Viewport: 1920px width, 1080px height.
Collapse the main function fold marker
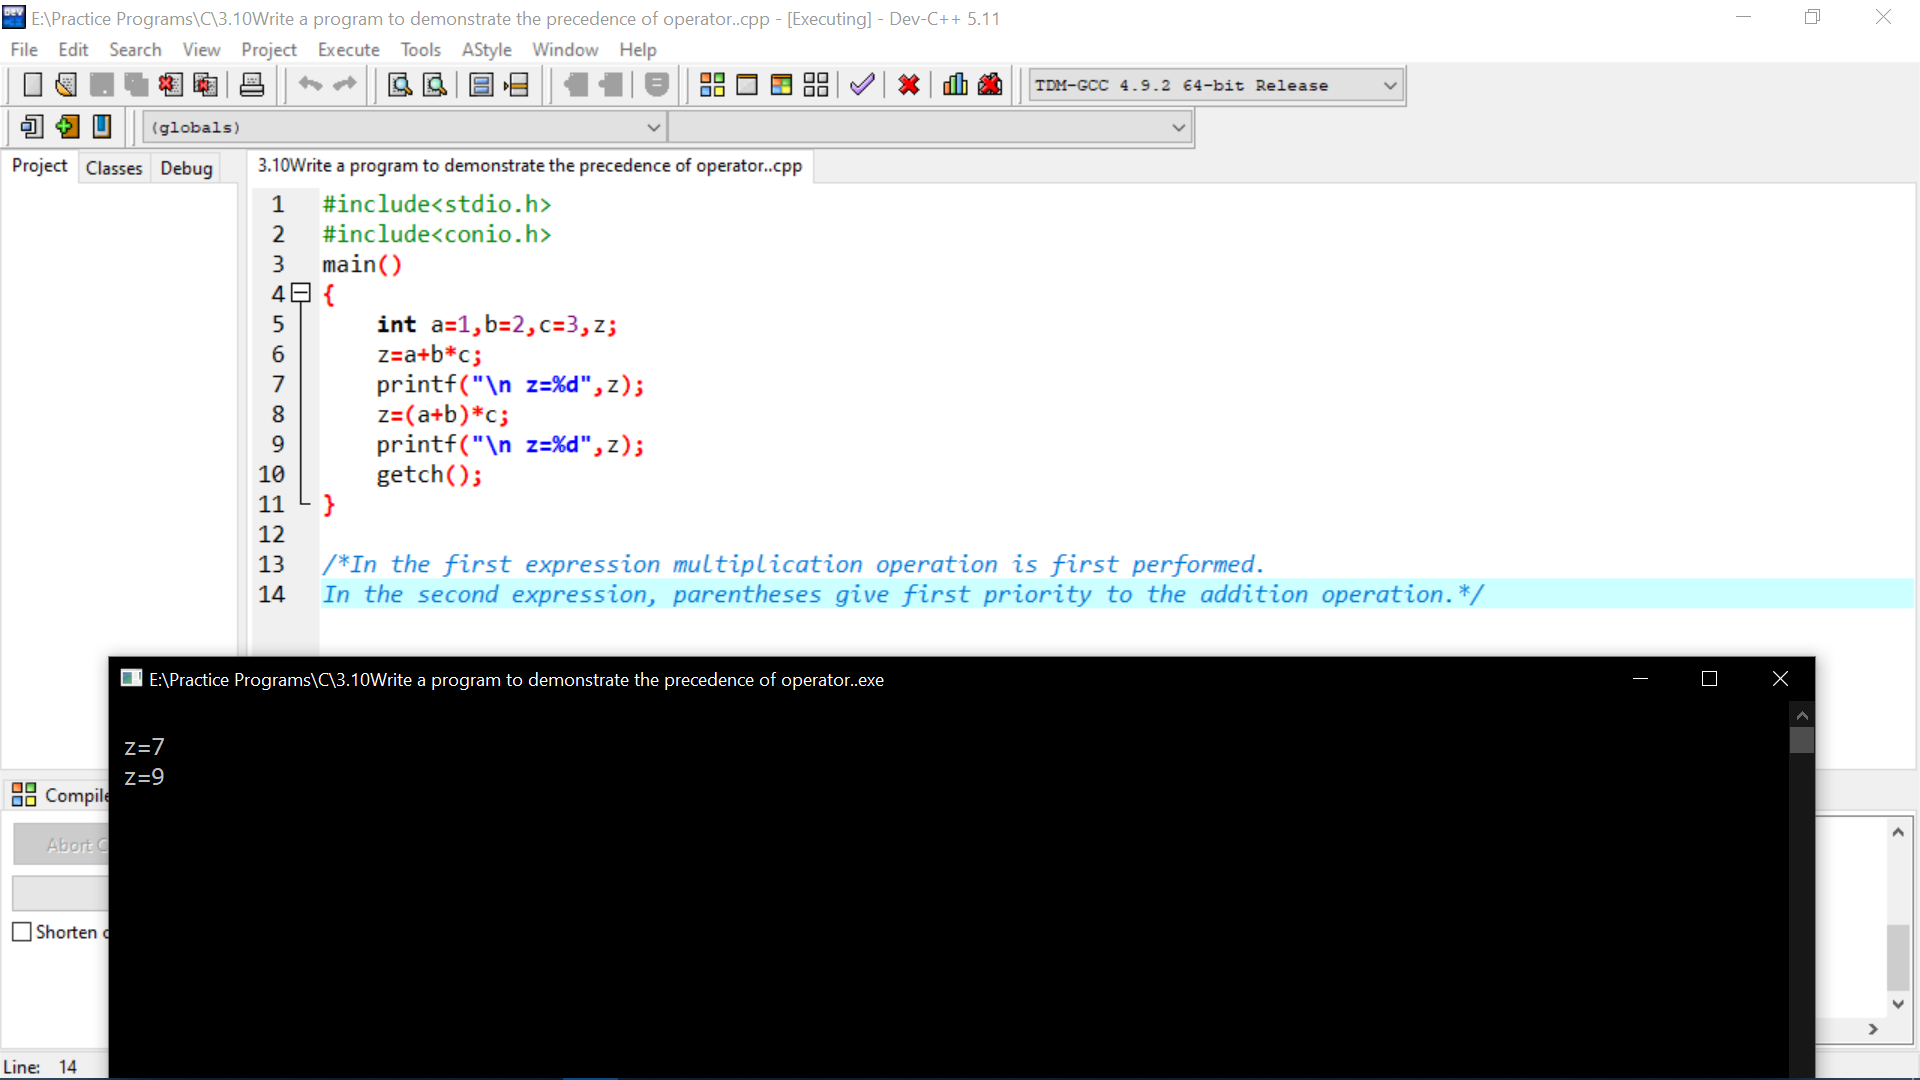tap(300, 293)
